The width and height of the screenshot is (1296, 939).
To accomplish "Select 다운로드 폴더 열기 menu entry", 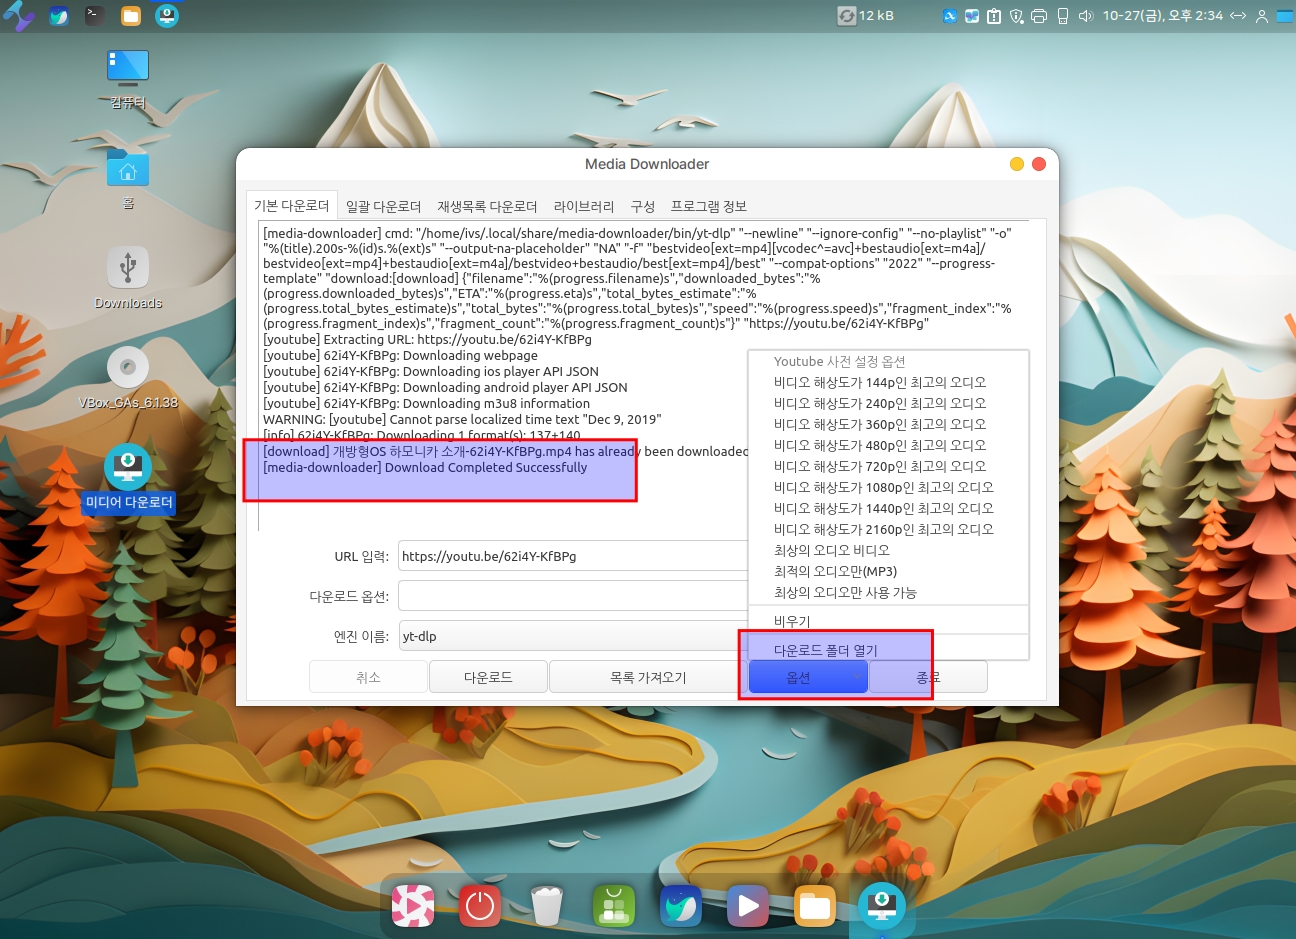I will click(825, 650).
